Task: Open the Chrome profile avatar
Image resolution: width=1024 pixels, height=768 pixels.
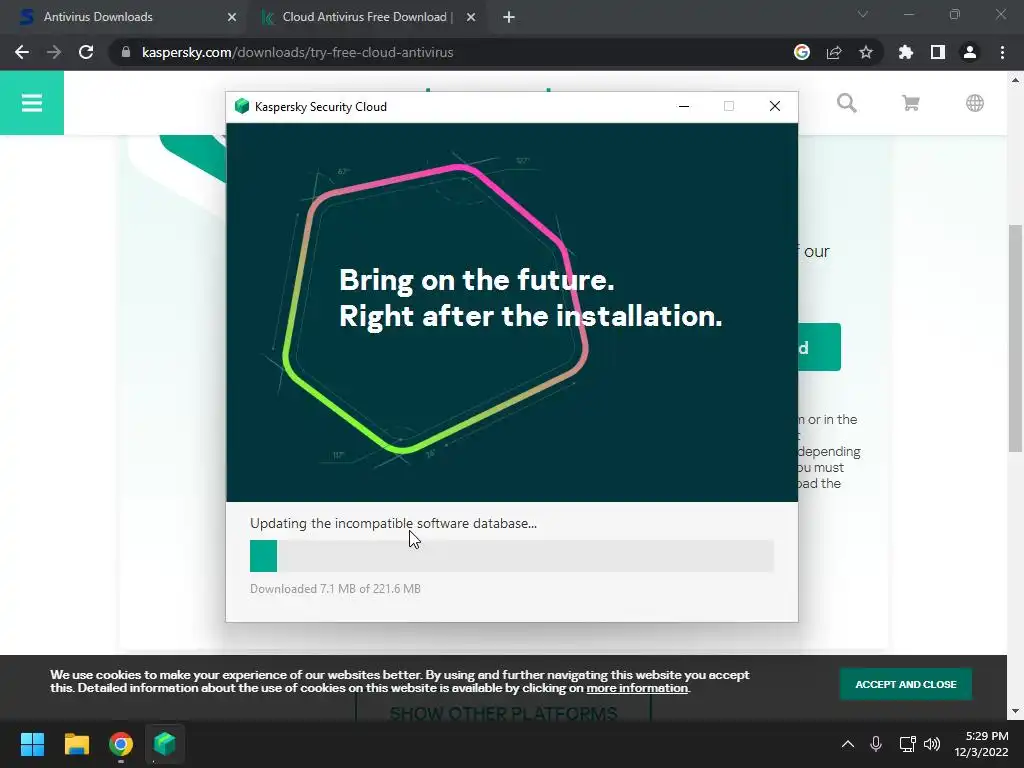Action: click(x=969, y=52)
